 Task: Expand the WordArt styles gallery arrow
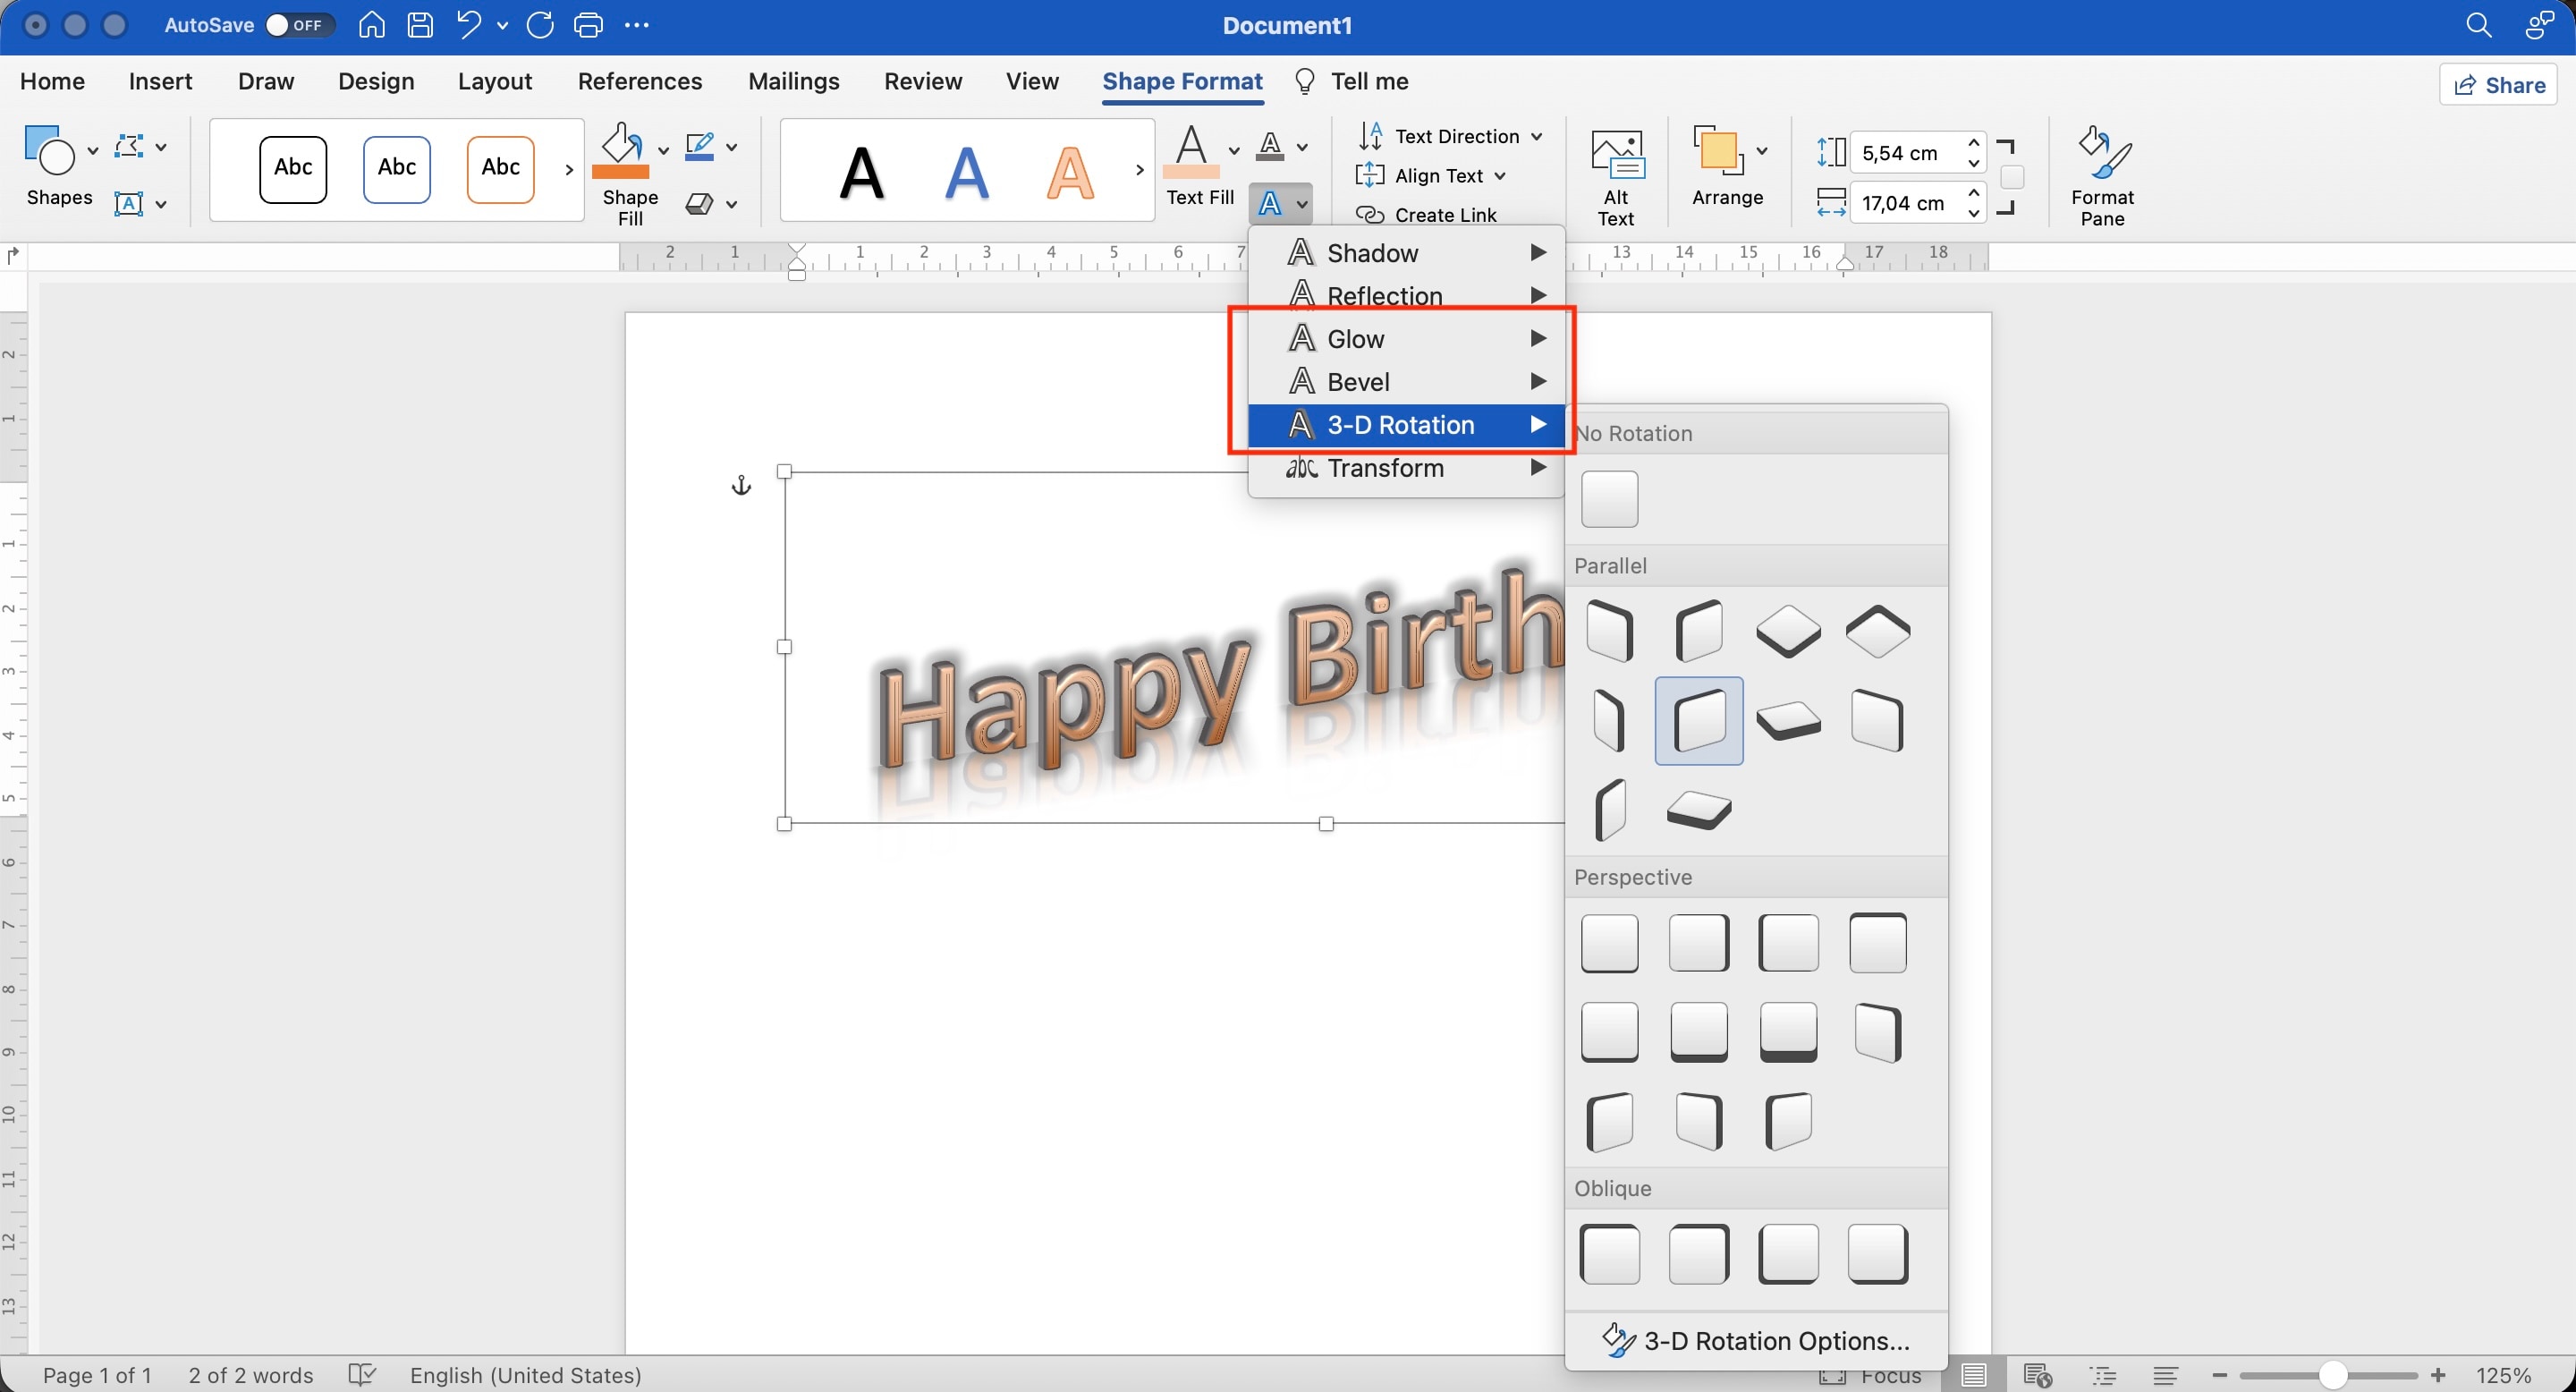(x=1139, y=169)
